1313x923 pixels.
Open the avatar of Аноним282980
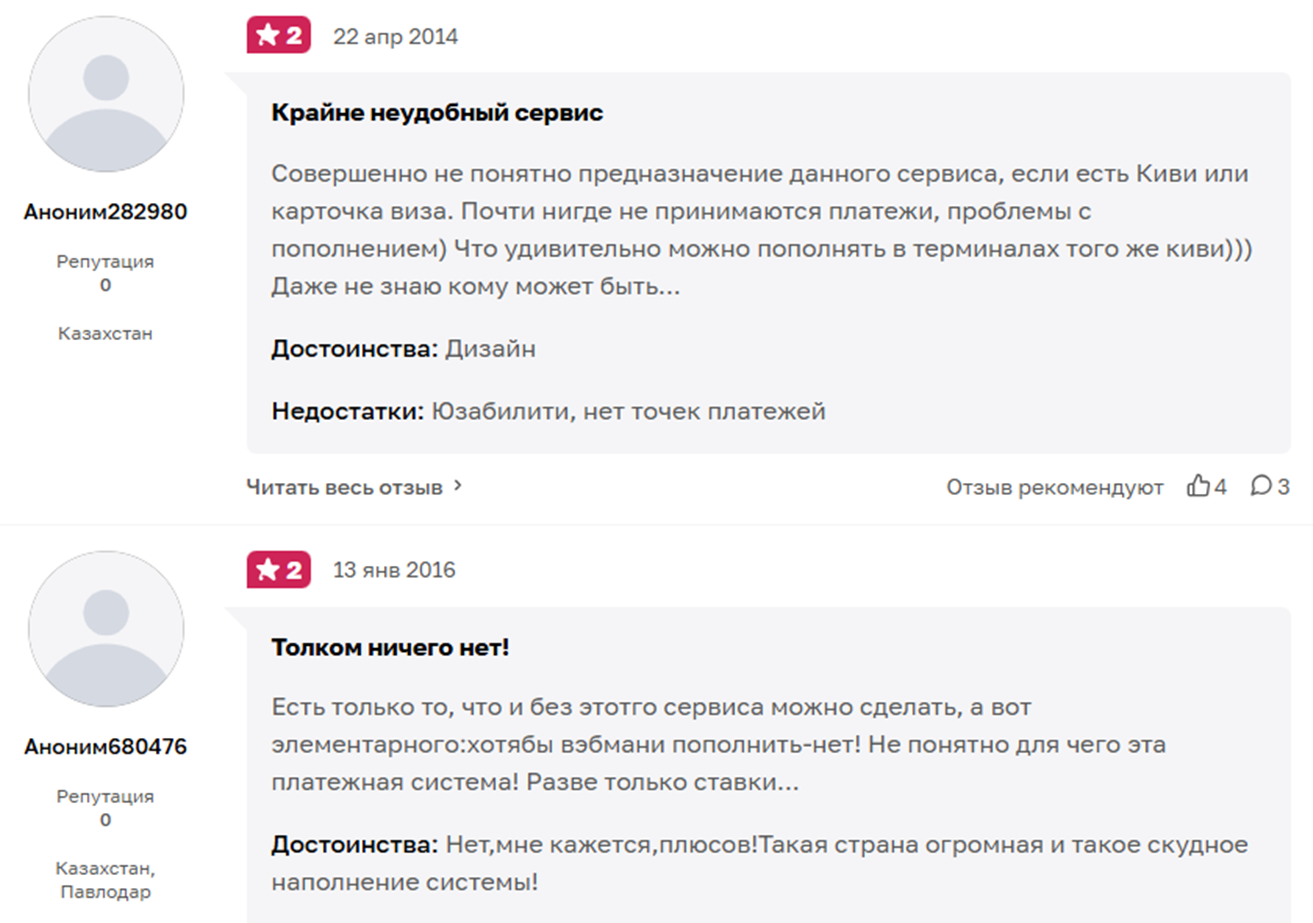click(x=106, y=93)
